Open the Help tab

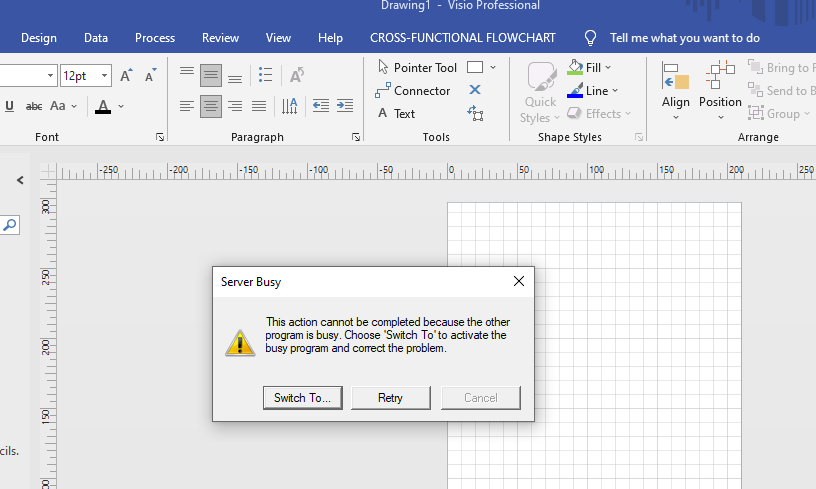tap(330, 38)
